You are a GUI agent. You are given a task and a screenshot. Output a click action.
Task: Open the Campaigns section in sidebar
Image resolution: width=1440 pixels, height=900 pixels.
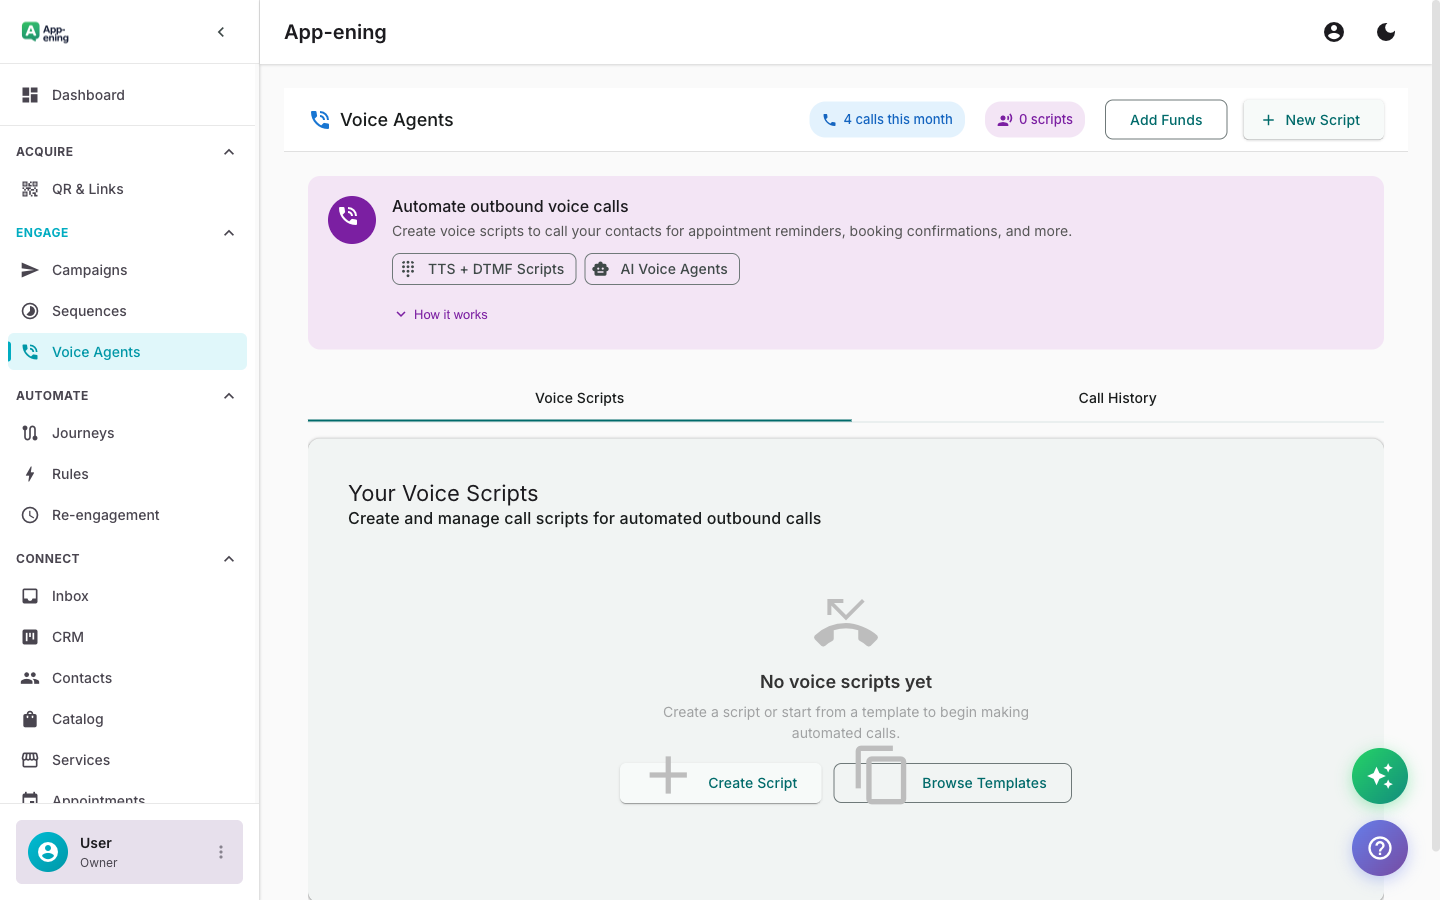[x=89, y=269]
